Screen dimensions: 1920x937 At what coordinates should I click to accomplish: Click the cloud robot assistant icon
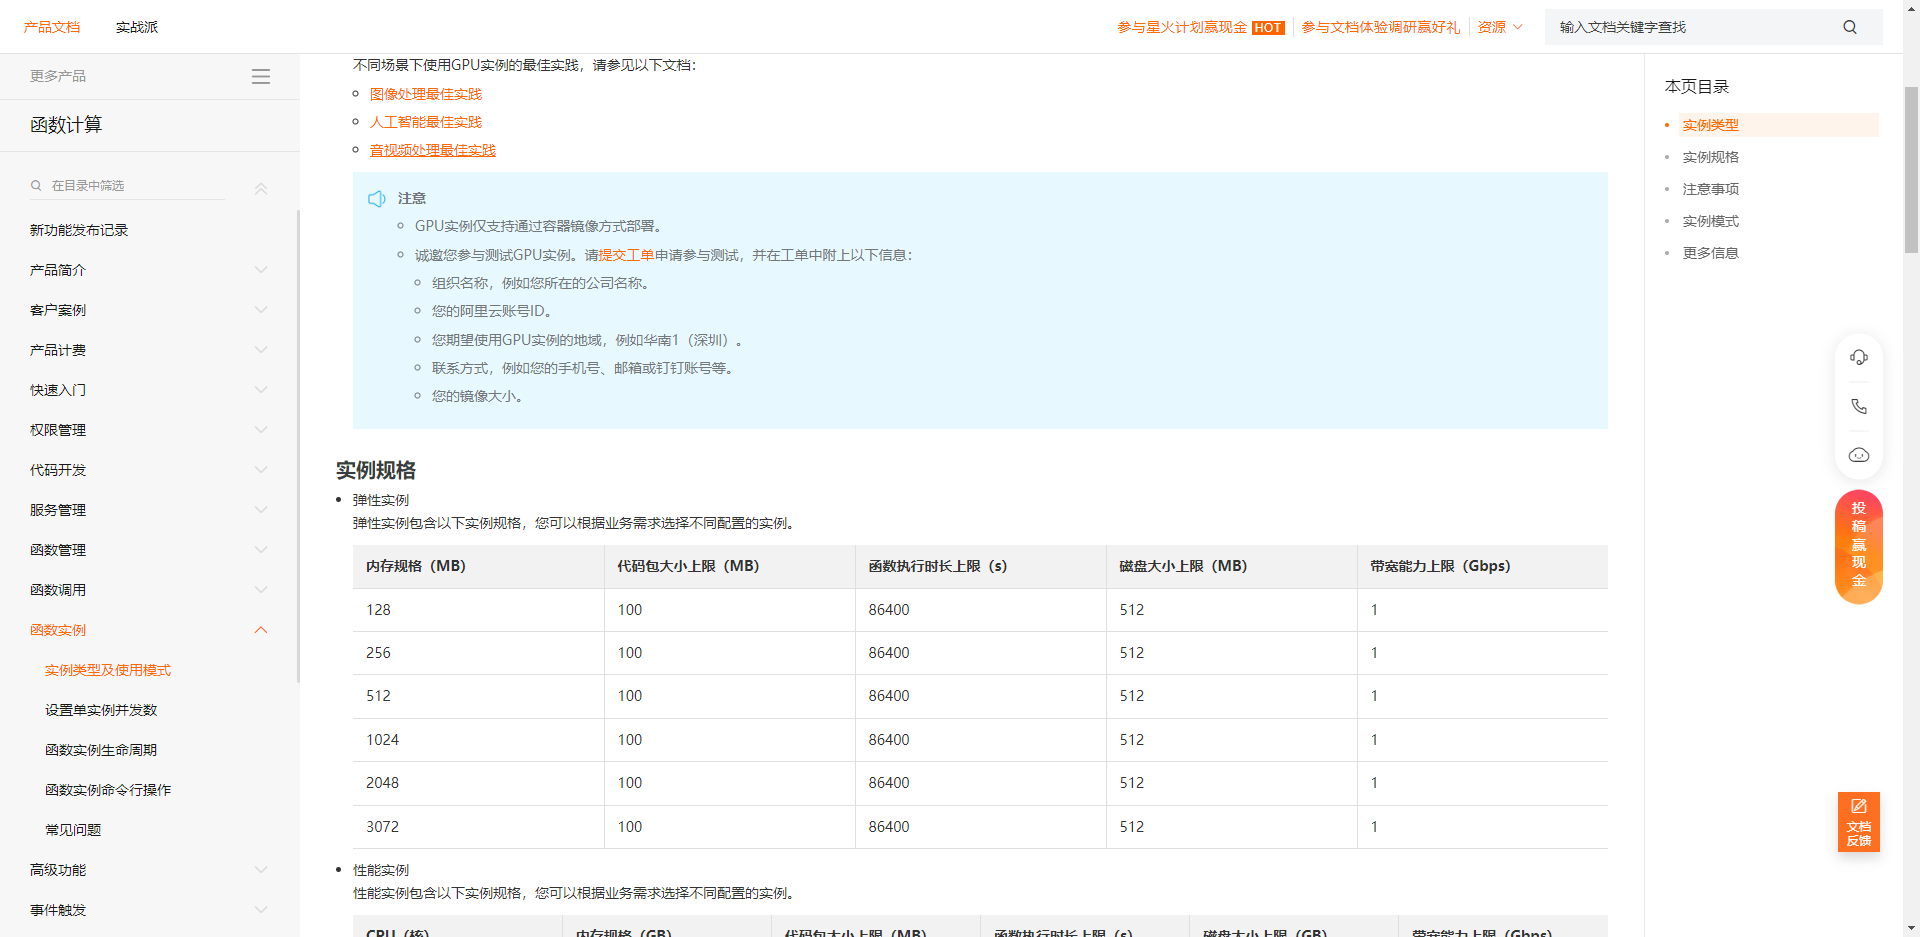(1859, 455)
